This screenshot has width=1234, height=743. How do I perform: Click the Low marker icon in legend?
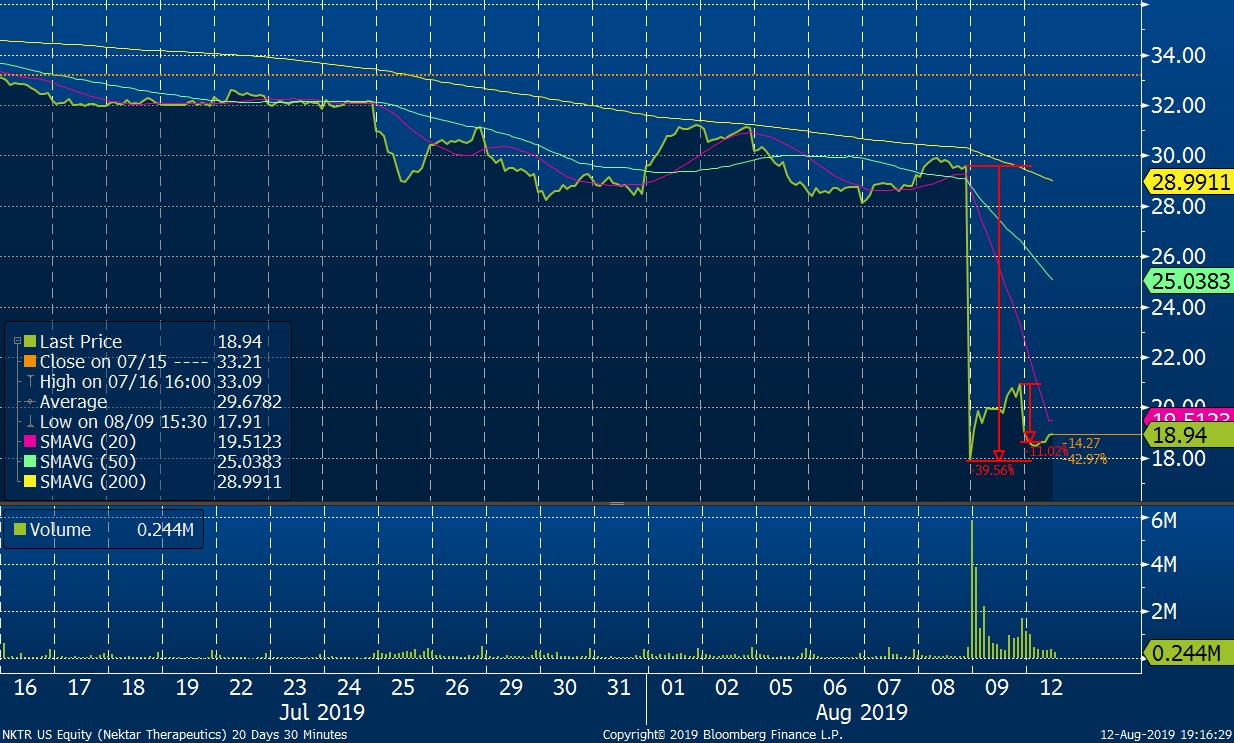pos(29,422)
